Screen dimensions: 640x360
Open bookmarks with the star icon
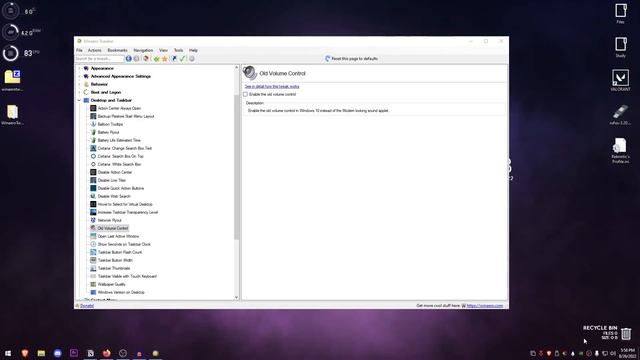[165, 59]
